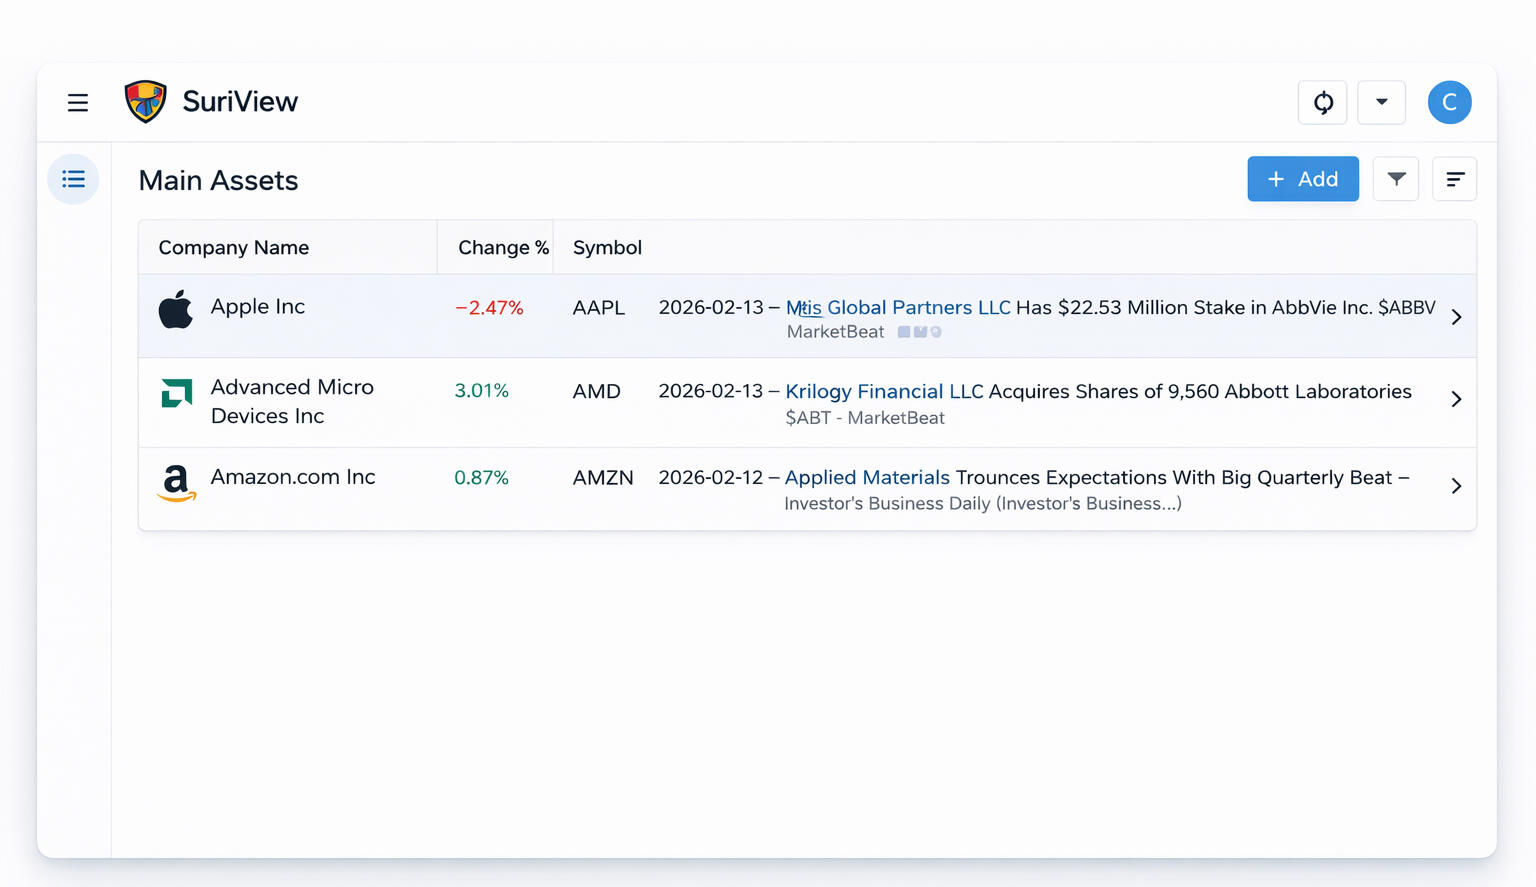Open the filter funnel icon
Image resolution: width=1536 pixels, height=887 pixels.
(1396, 180)
